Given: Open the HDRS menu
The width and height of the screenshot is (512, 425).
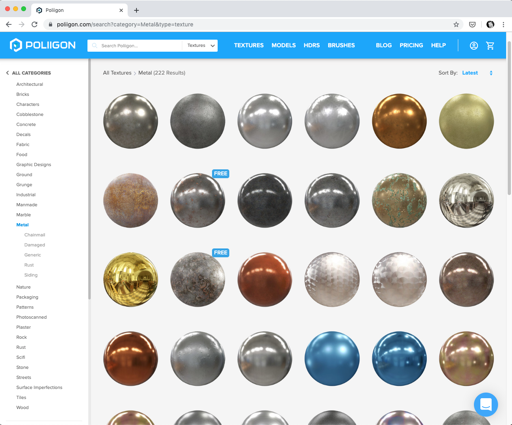Looking at the screenshot, I should [312, 45].
